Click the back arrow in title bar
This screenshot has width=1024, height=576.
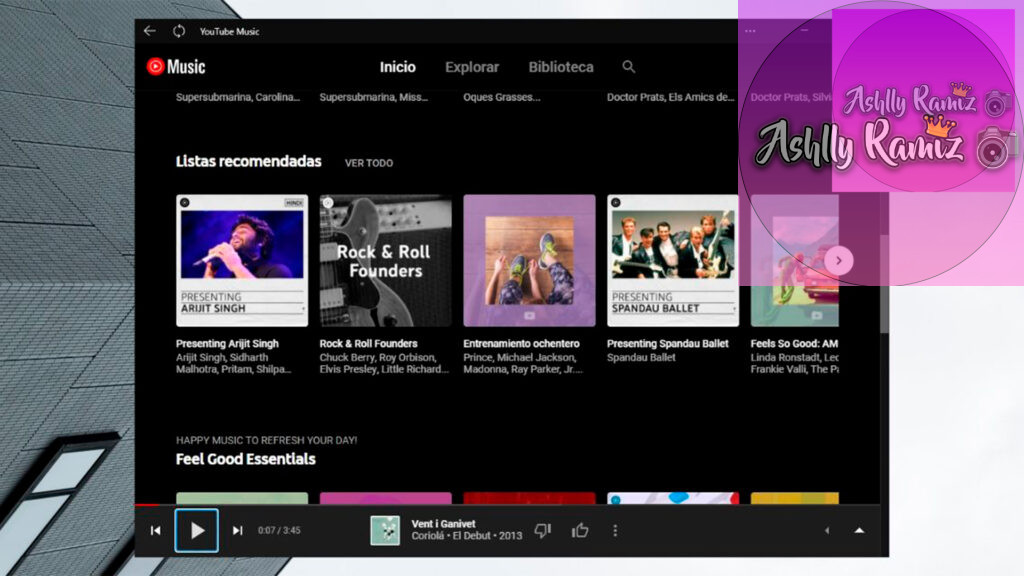pos(149,31)
